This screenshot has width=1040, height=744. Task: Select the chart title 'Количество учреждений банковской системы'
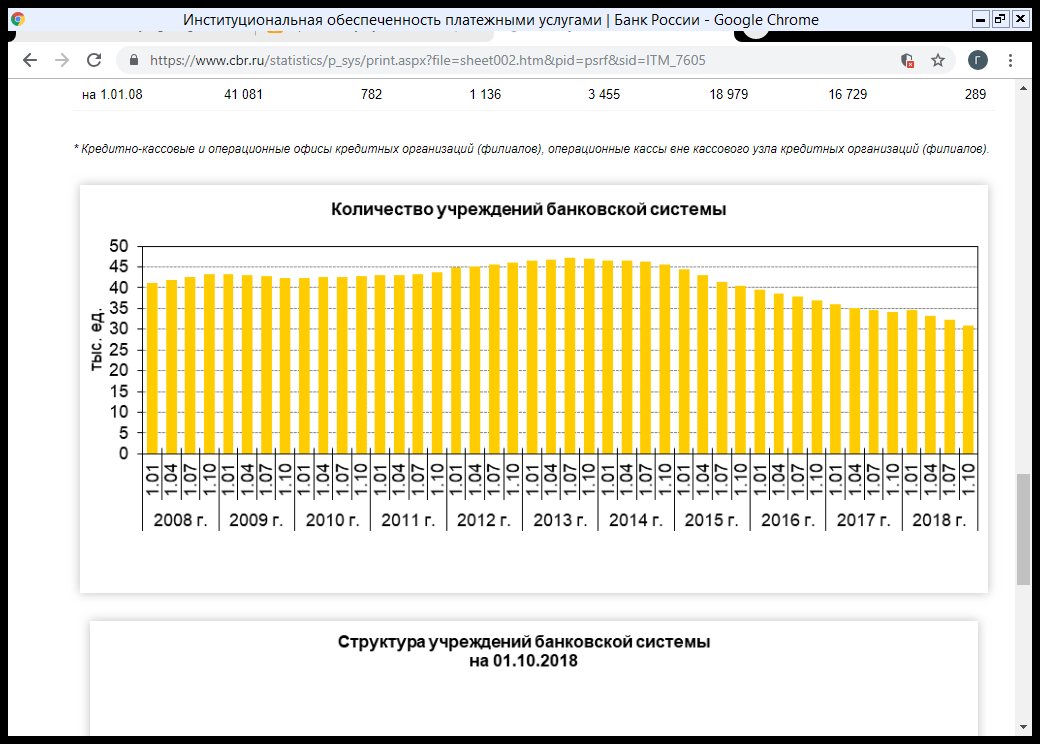click(529, 210)
